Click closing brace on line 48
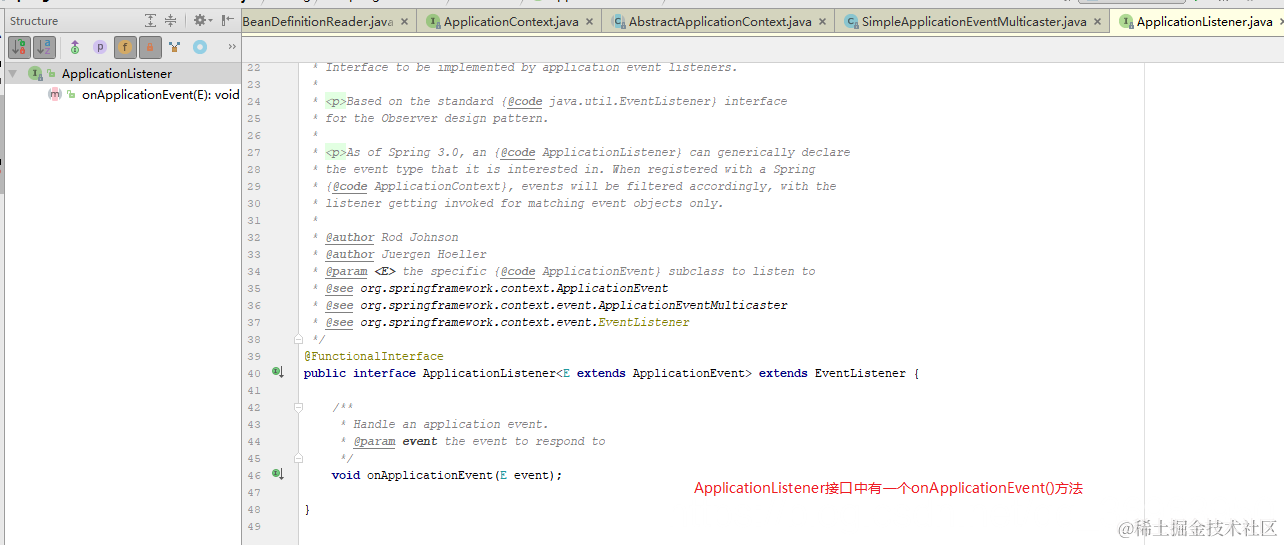Screen dimensions: 1284x545 [x=308, y=509]
